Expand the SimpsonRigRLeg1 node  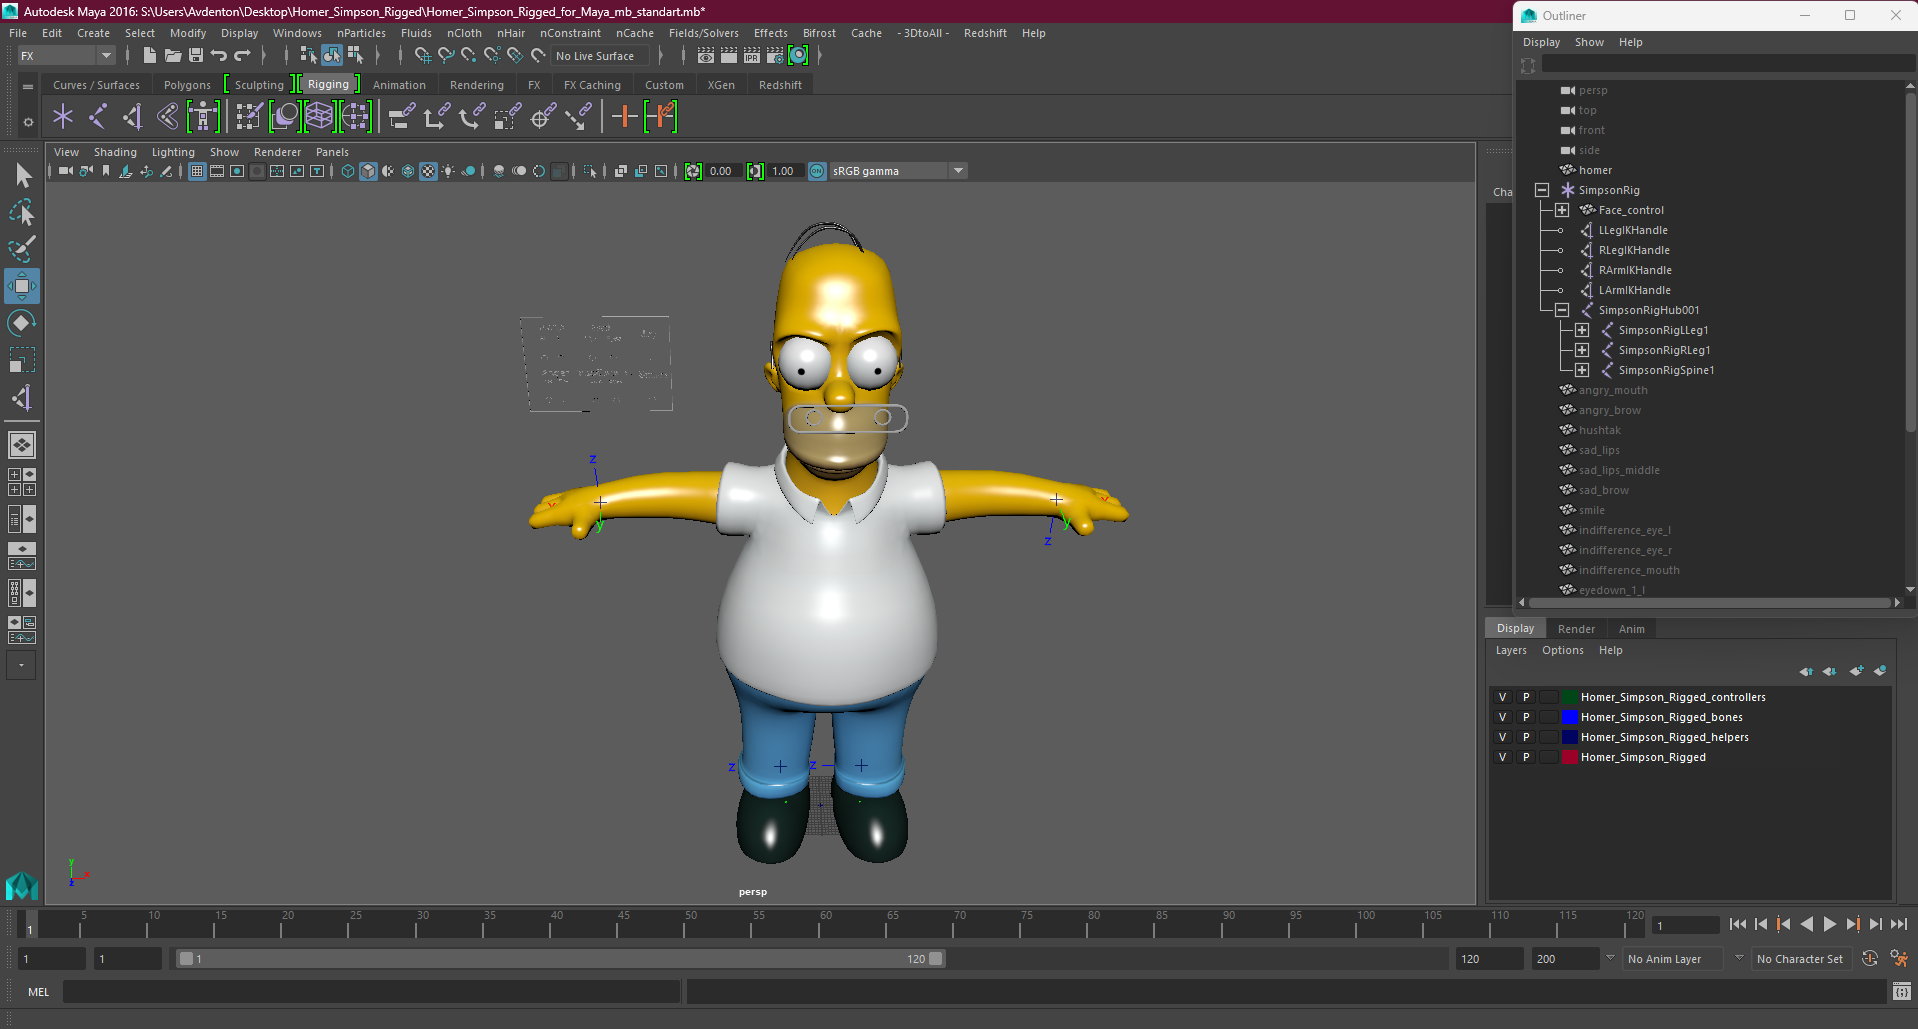1582,350
